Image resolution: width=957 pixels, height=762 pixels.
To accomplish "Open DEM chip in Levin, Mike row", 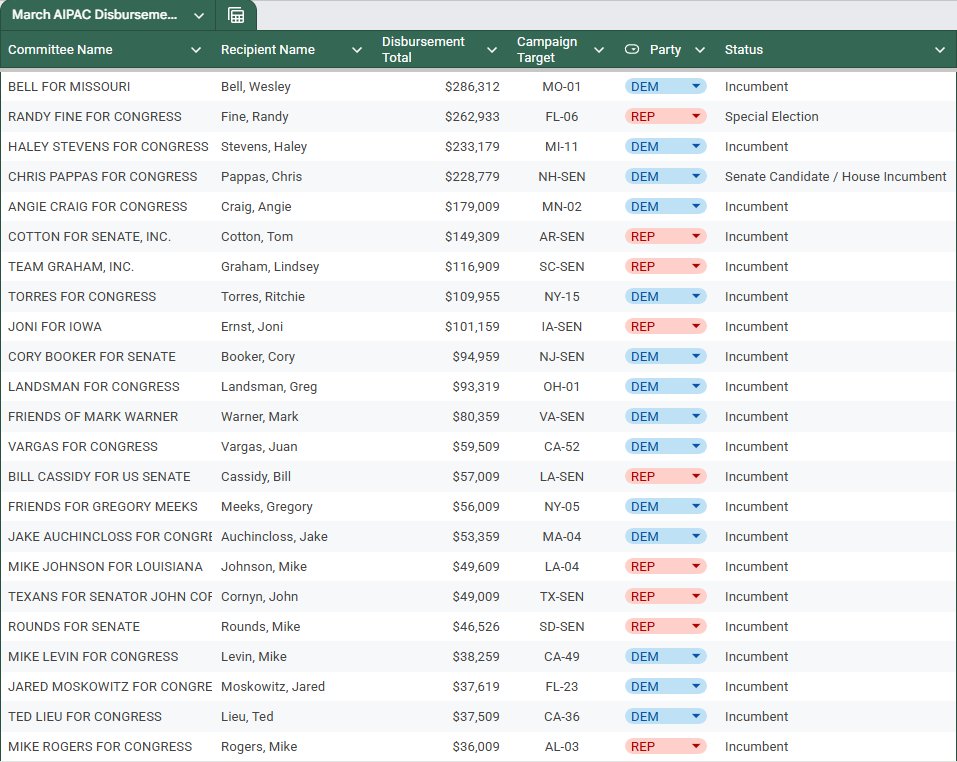I will pos(665,656).
